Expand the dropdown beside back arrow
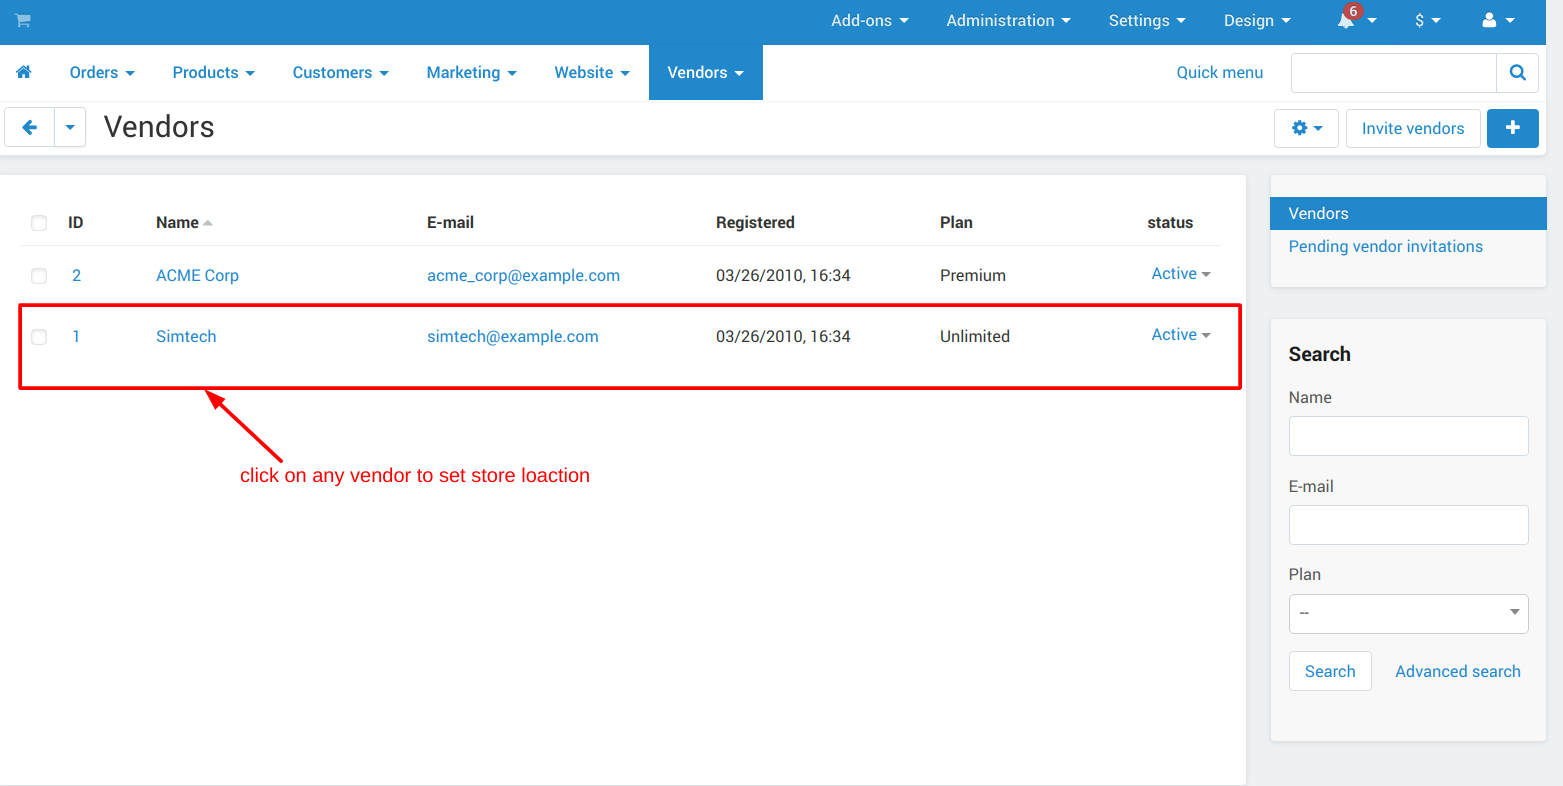 click(x=70, y=128)
